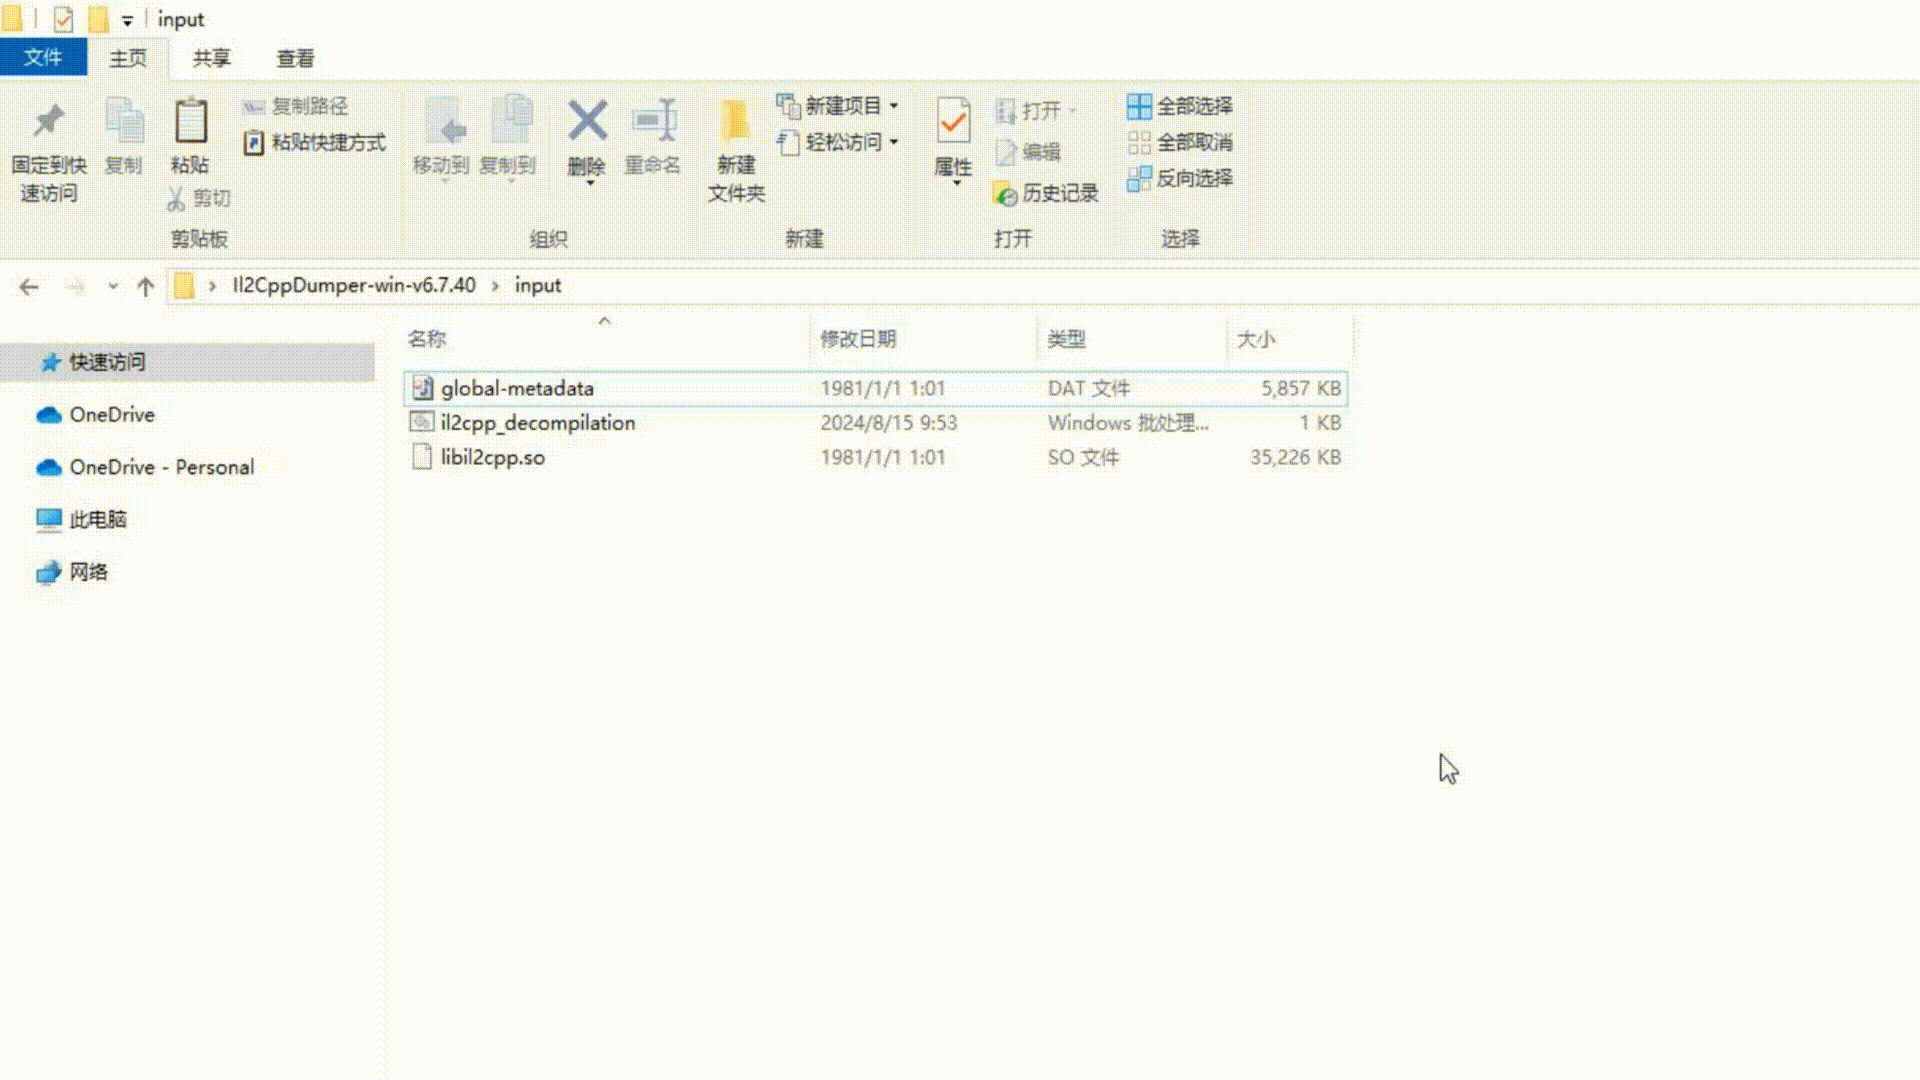Click the title bar properties checkmark icon
Viewport: 1920px width, 1080px height.
point(63,19)
